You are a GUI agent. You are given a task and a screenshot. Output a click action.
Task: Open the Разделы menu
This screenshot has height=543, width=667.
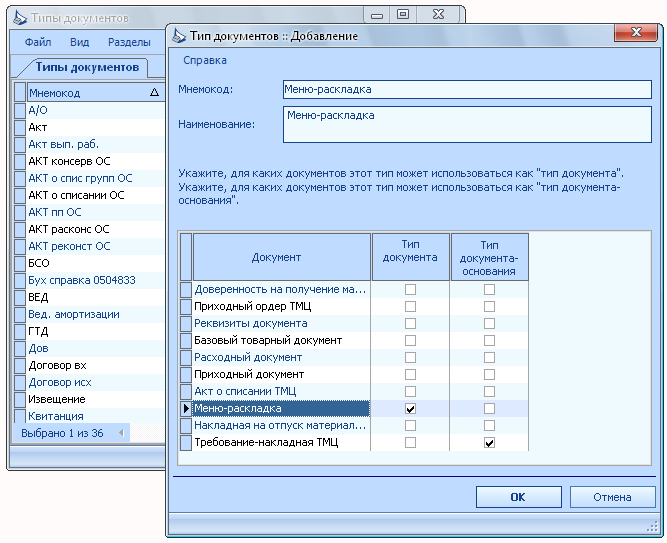(x=129, y=42)
